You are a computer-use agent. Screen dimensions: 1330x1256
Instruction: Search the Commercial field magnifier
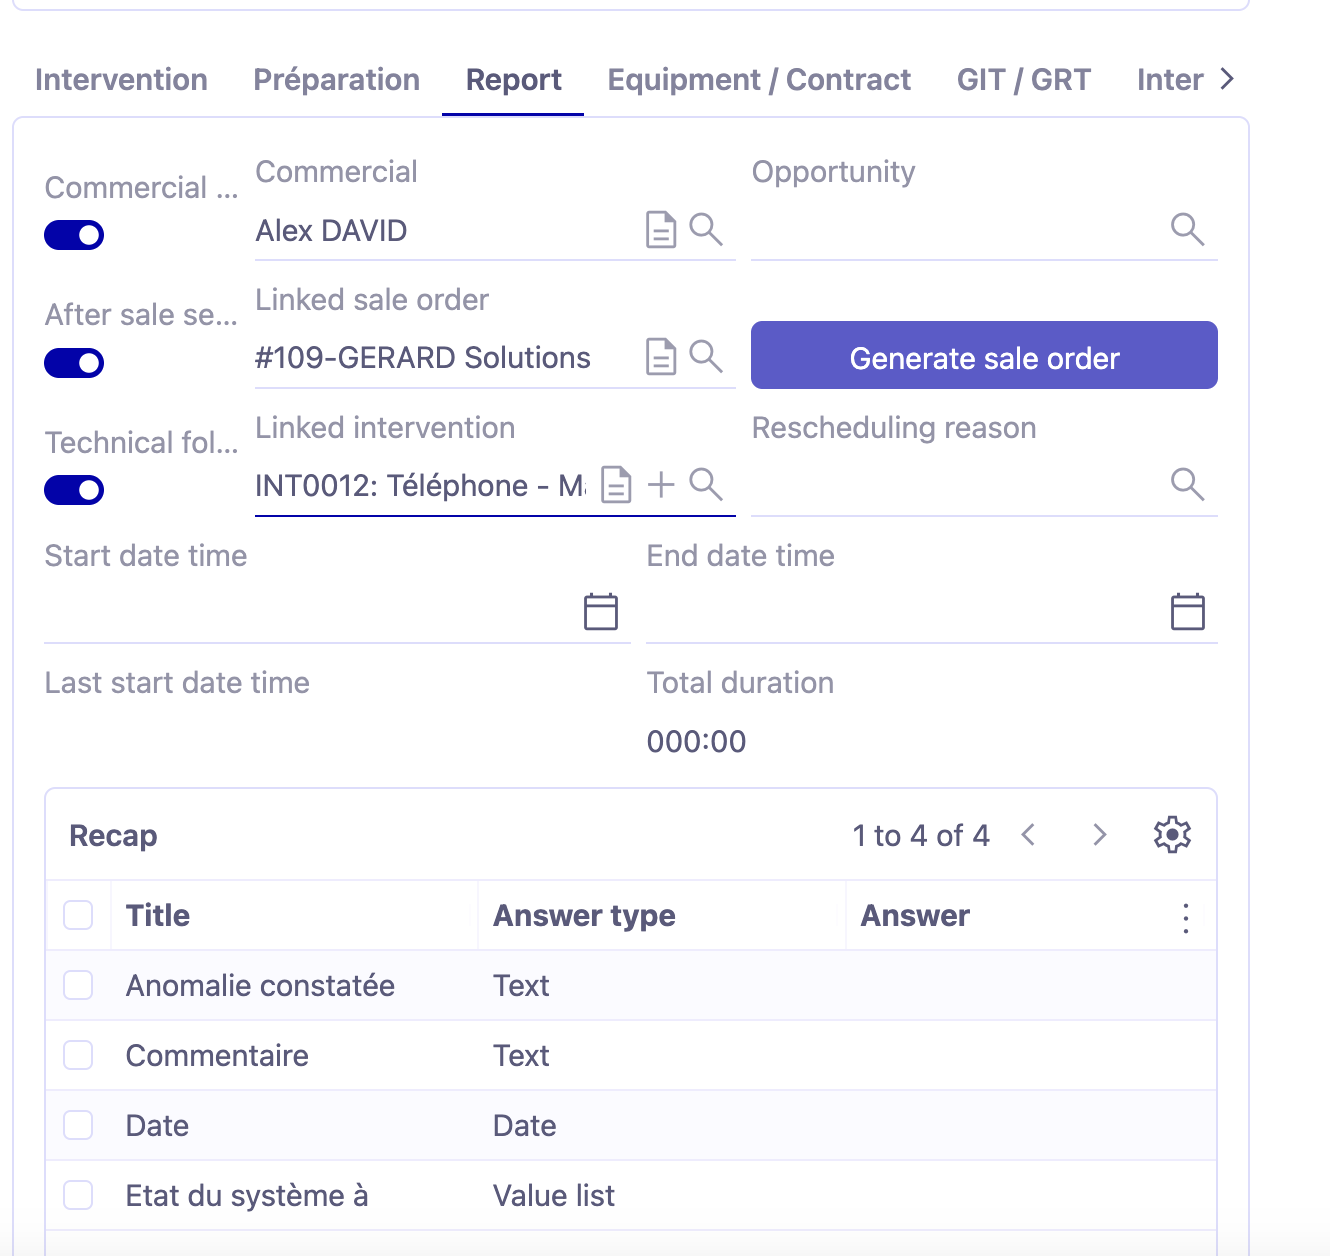tap(706, 229)
